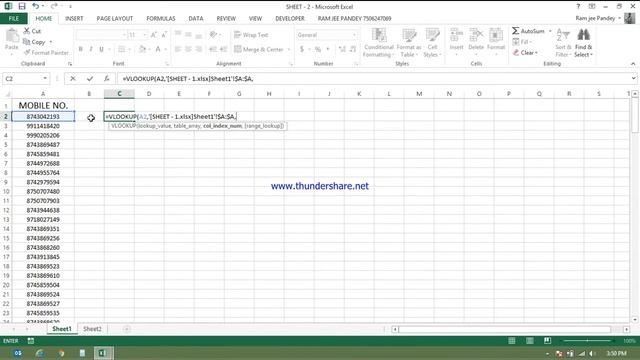Screen dimensions: 640x360
Task: Open the Clipboard dialog launcher
Action: 70,64
